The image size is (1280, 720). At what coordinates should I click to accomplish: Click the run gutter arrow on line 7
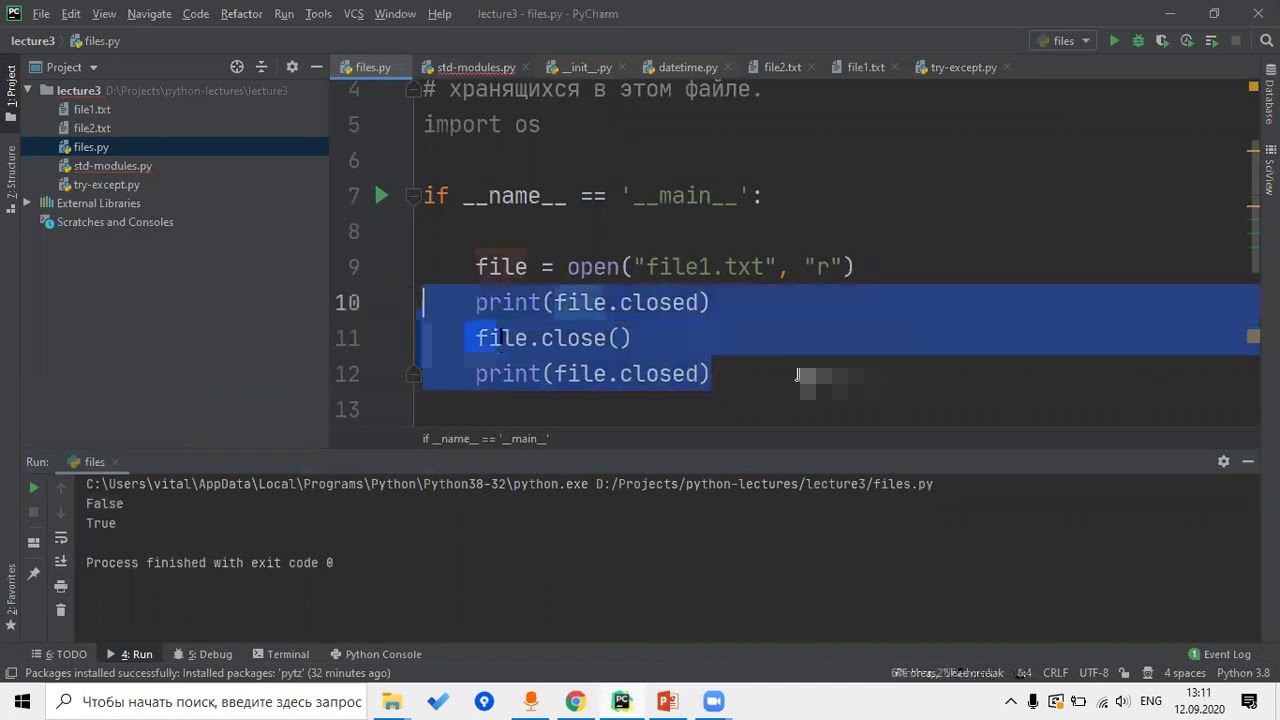coord(381,196)
